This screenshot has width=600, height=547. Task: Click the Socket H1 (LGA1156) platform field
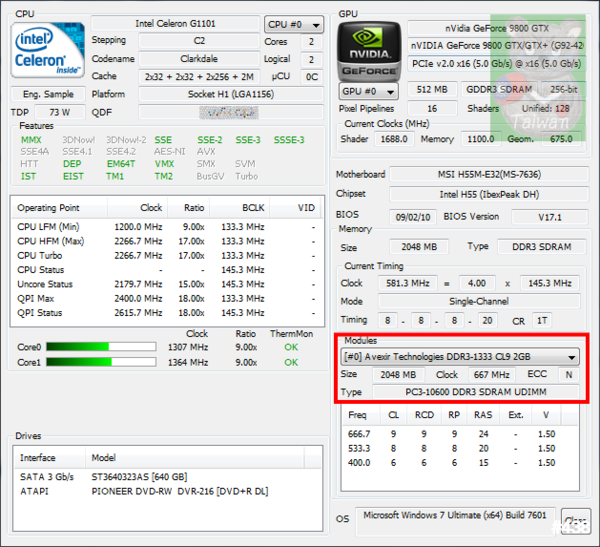coord(230,94)
